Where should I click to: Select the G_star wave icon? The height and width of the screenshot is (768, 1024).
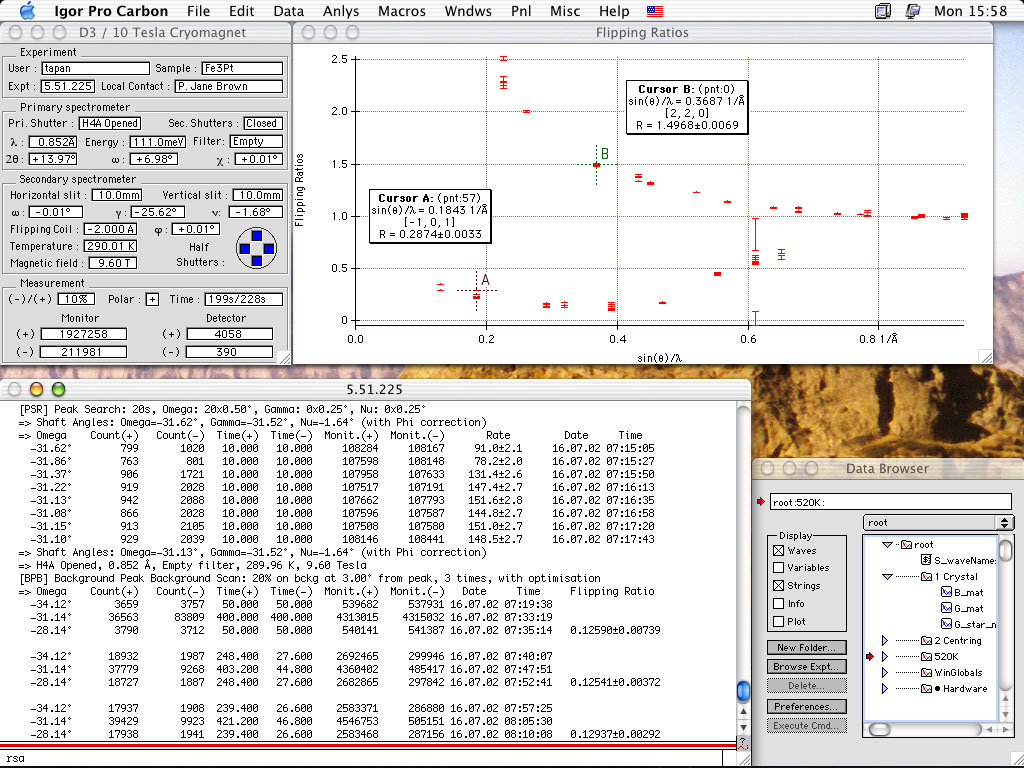tap(946, 624)
